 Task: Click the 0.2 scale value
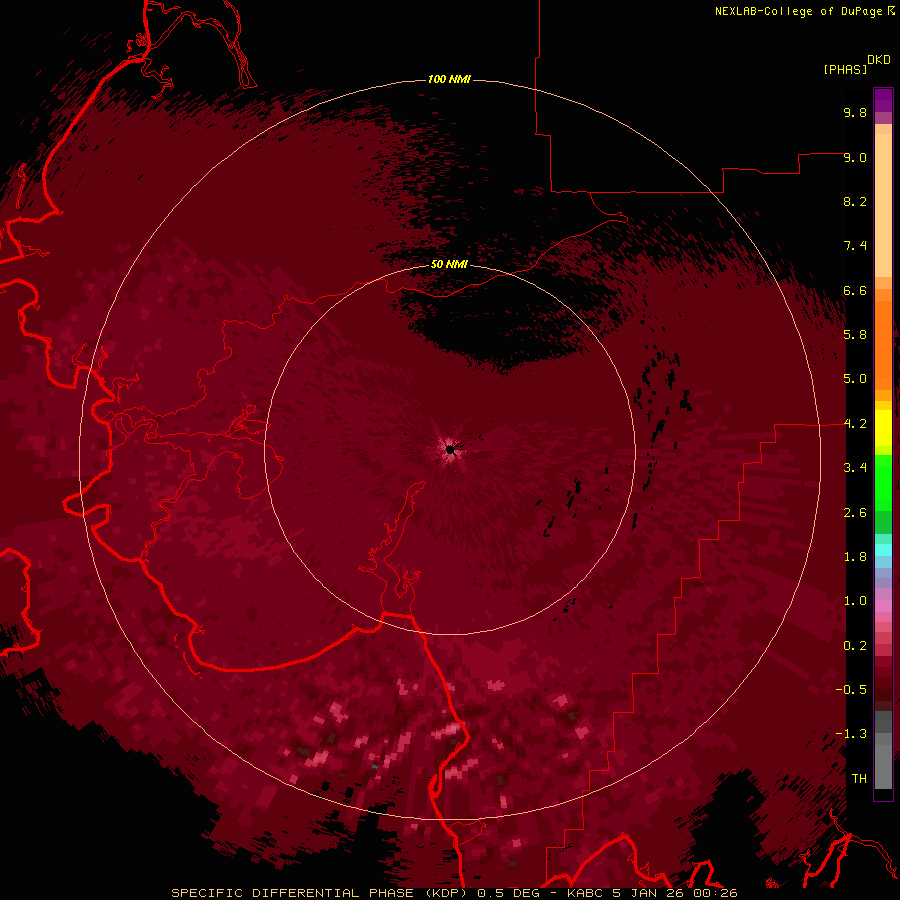[x=855, y=646]
